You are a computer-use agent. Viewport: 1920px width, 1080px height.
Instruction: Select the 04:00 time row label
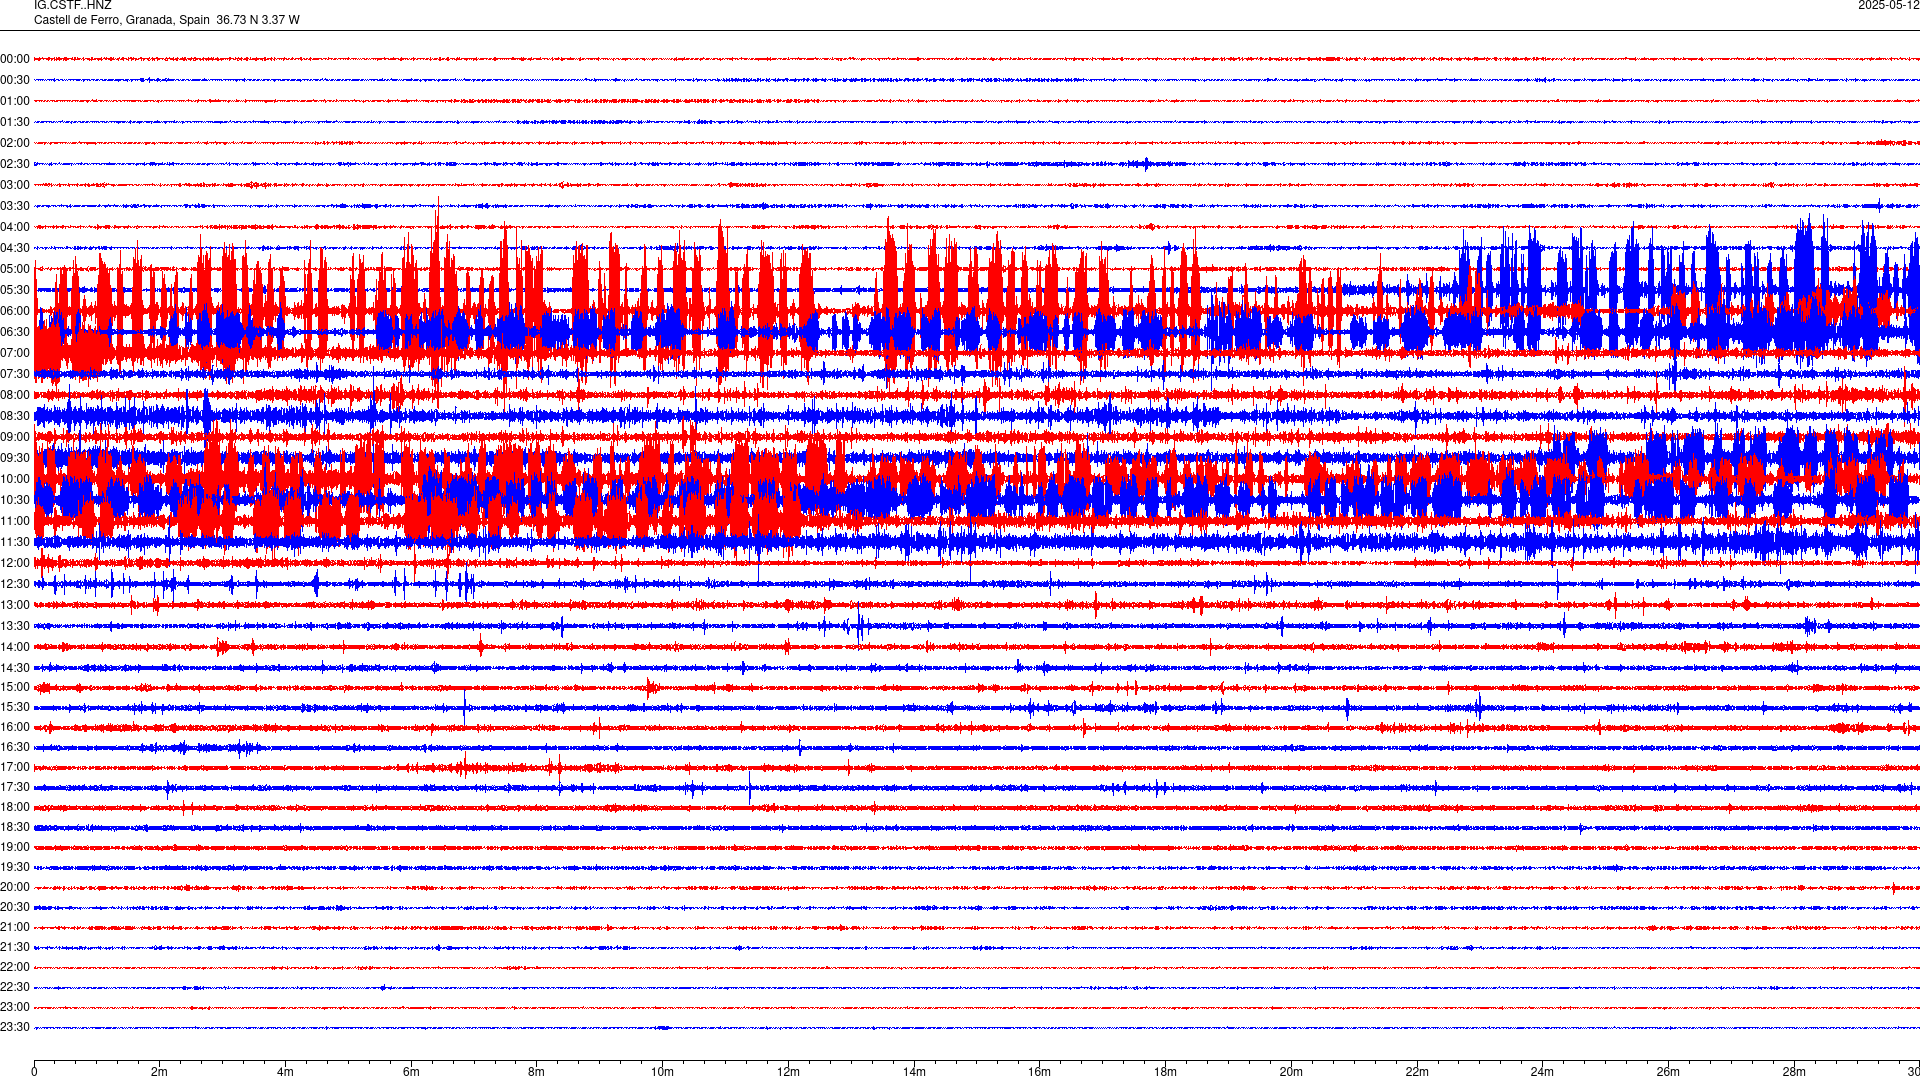click(x=15, y=227)
